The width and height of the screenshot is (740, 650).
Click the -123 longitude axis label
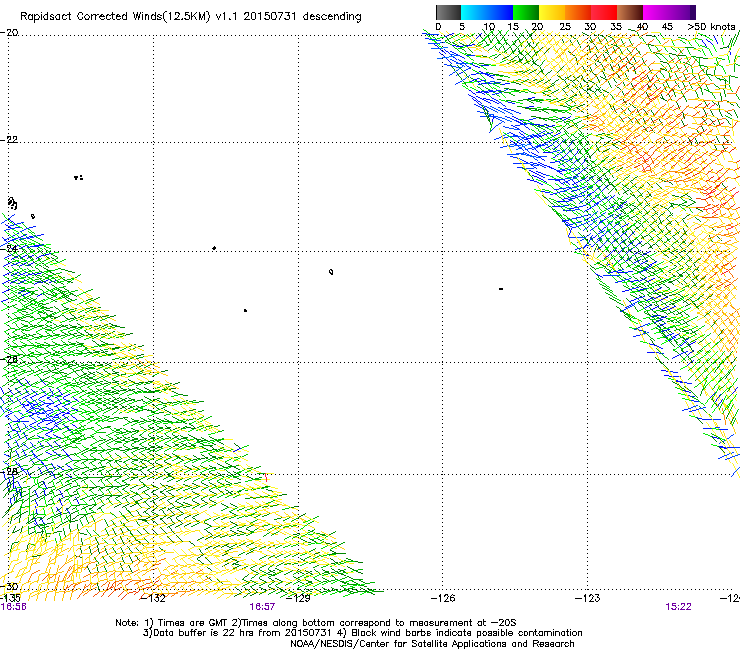pyautogui.click(x=588, y=599)
